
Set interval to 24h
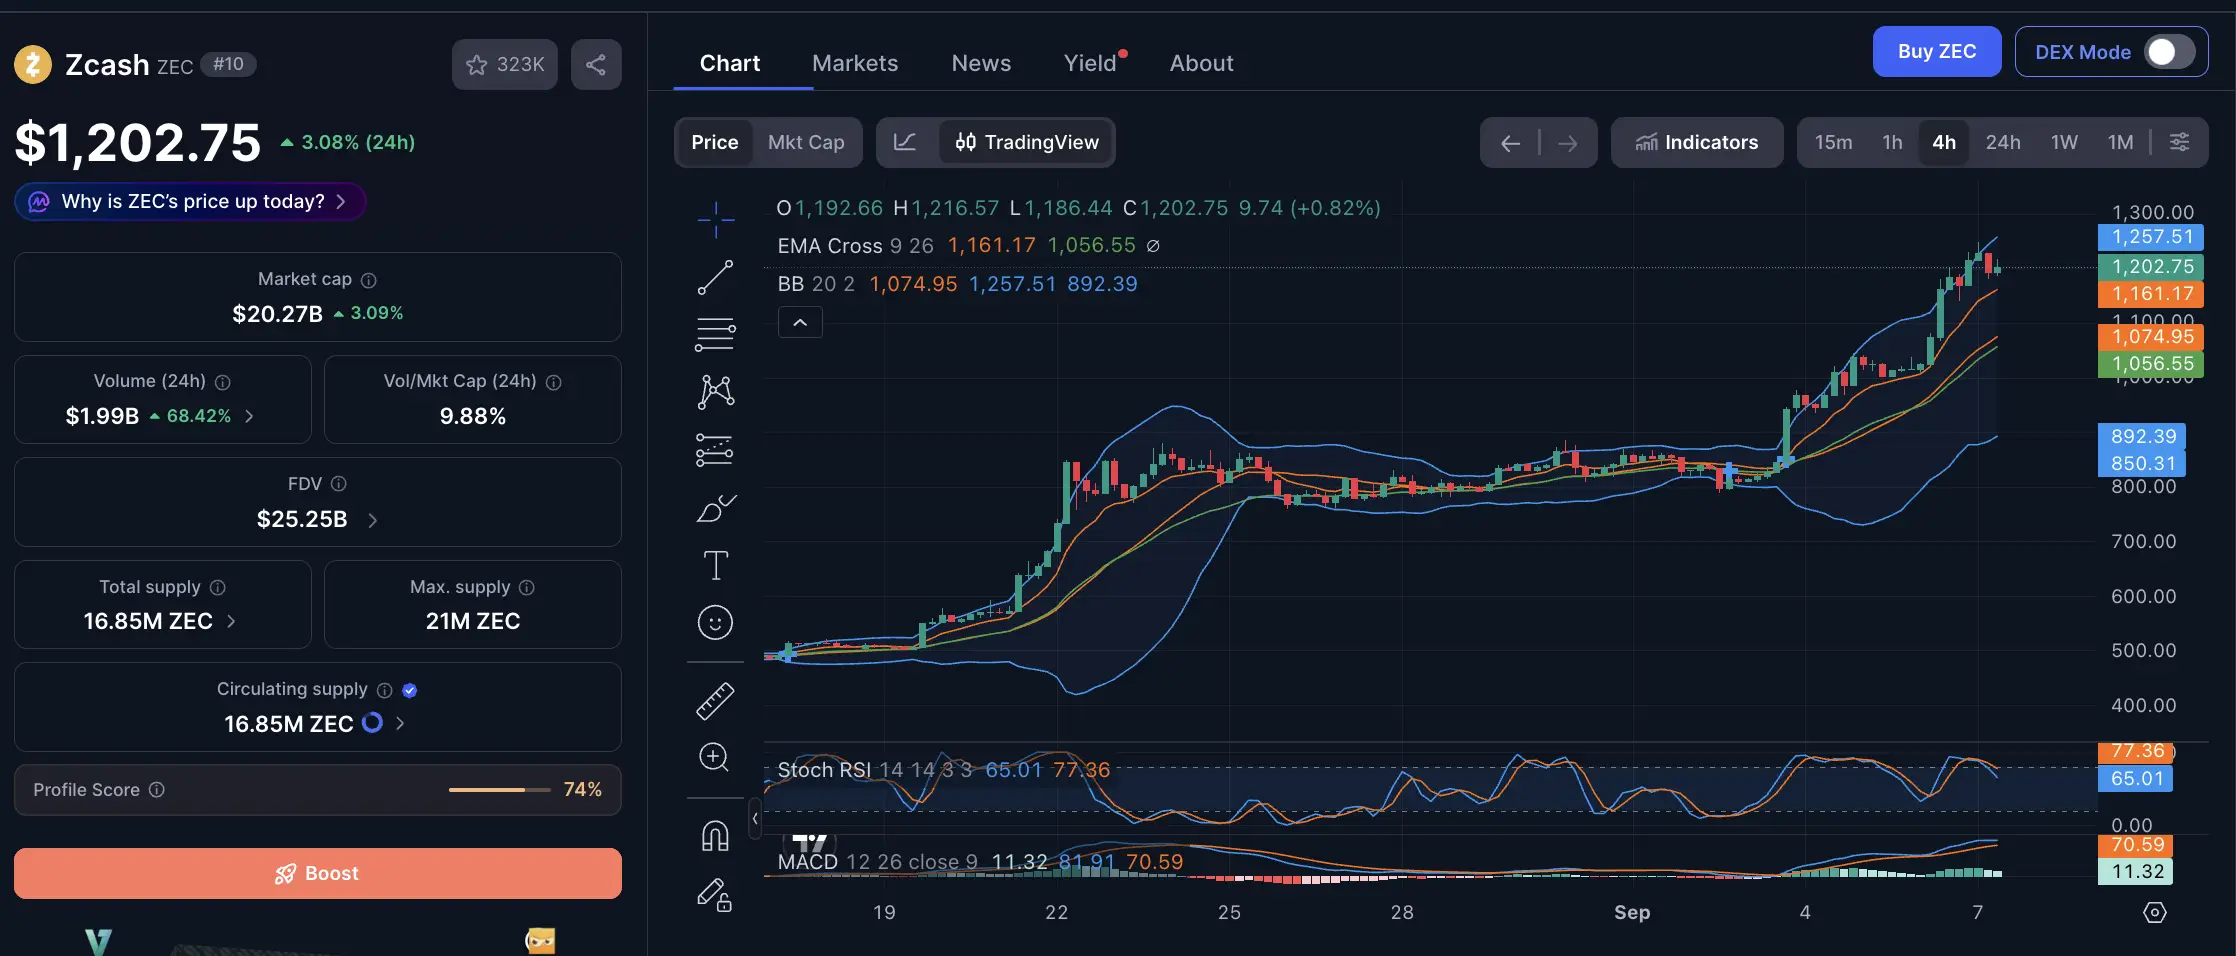2003,142
